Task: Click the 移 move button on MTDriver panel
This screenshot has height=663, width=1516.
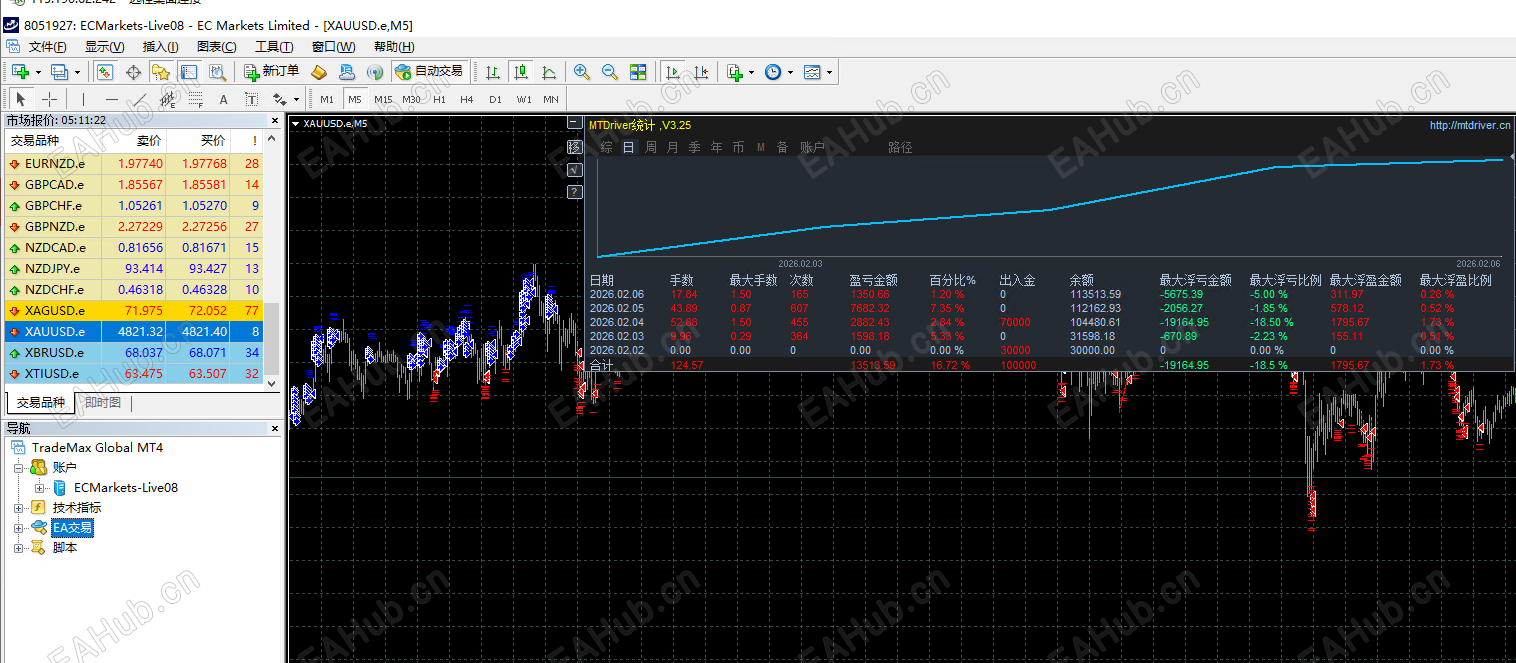Action: point(574,147)
